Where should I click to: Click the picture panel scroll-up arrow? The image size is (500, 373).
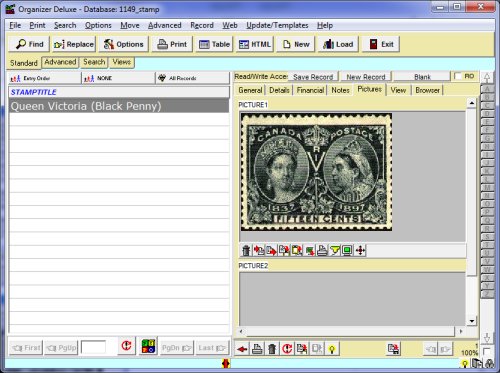click(472, 103)
